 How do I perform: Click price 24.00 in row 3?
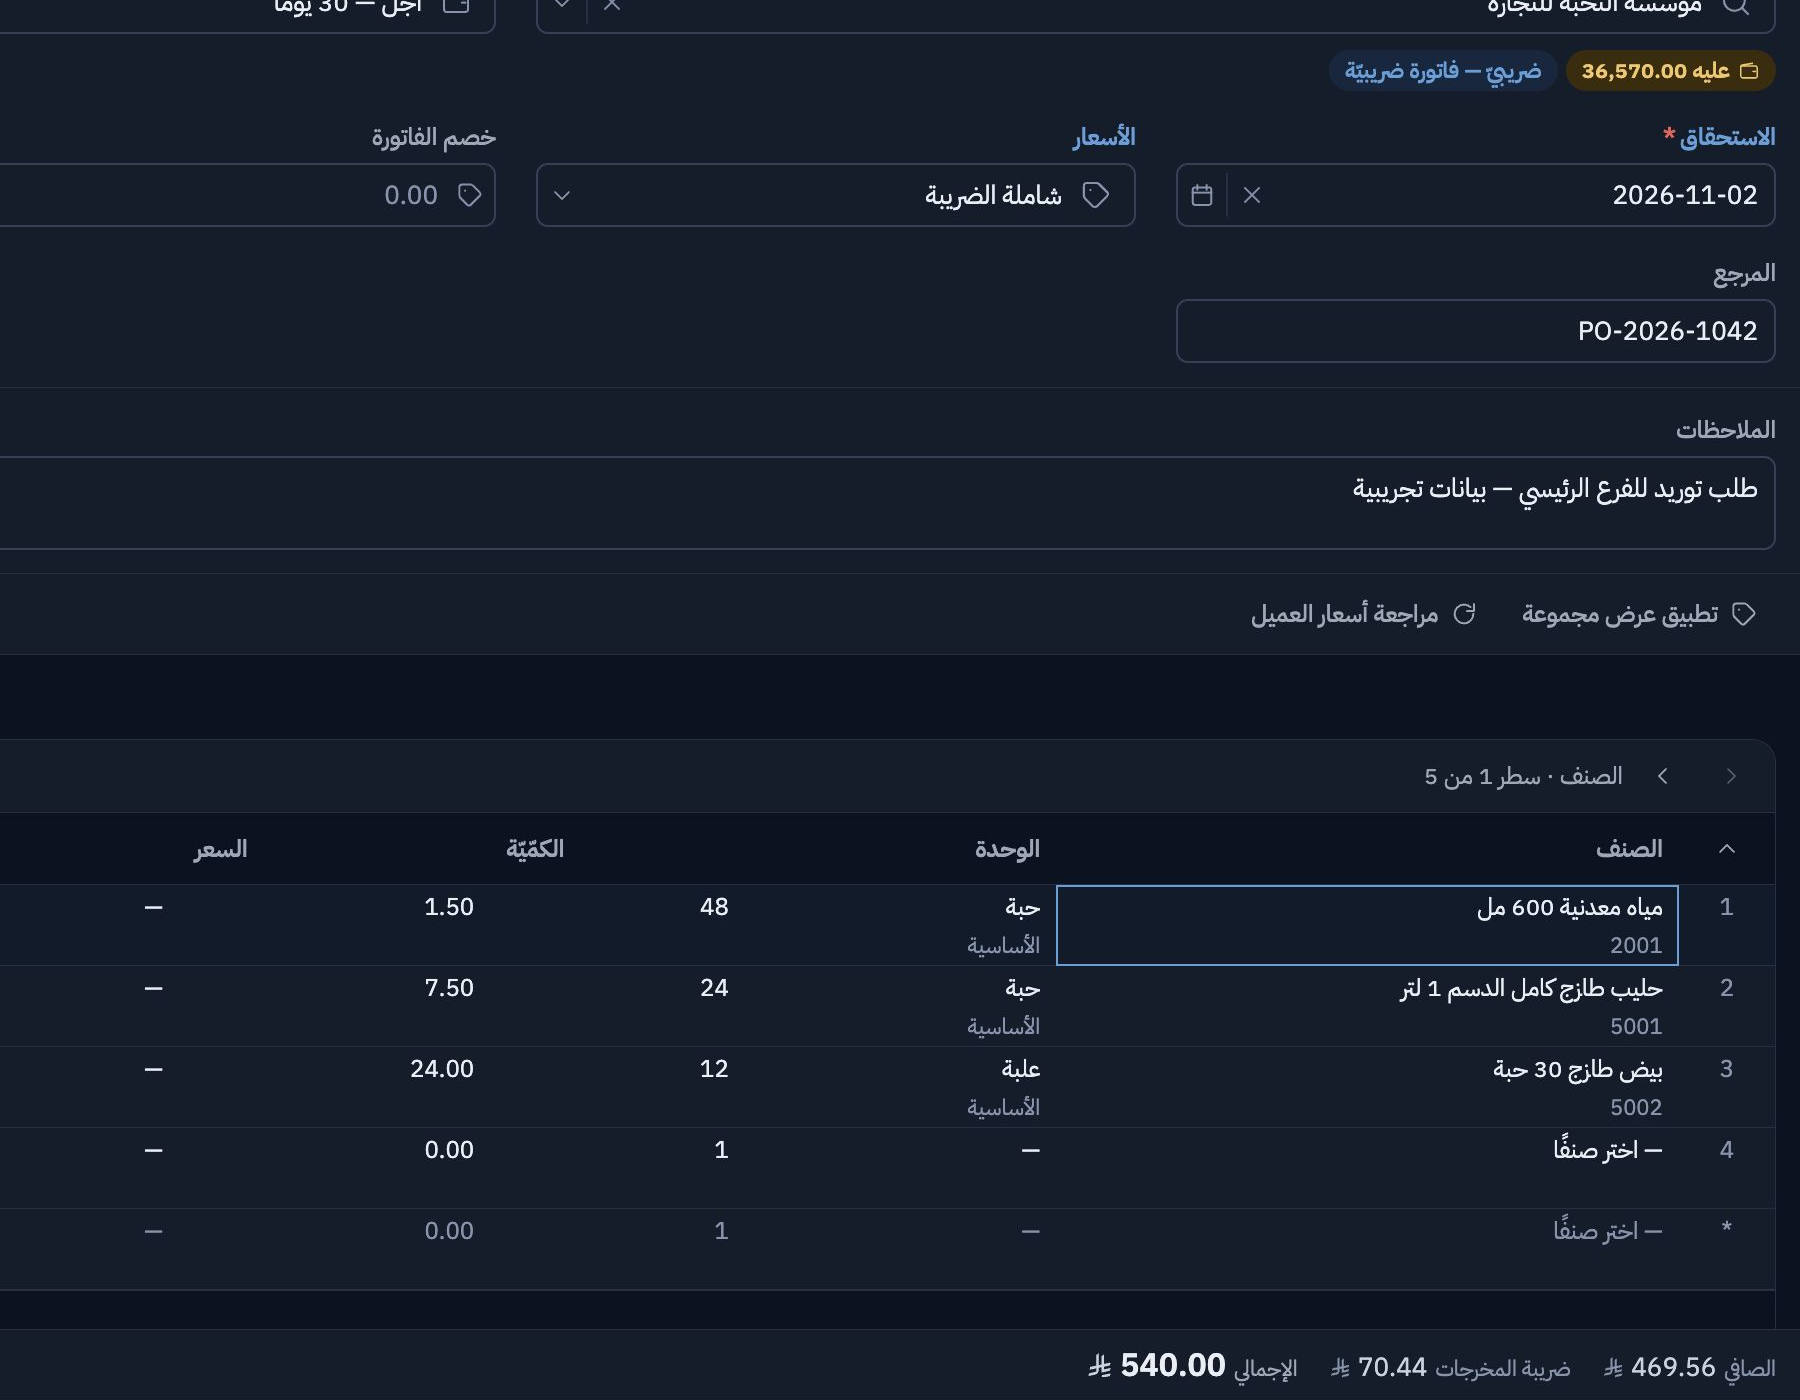coord(442,1069)
